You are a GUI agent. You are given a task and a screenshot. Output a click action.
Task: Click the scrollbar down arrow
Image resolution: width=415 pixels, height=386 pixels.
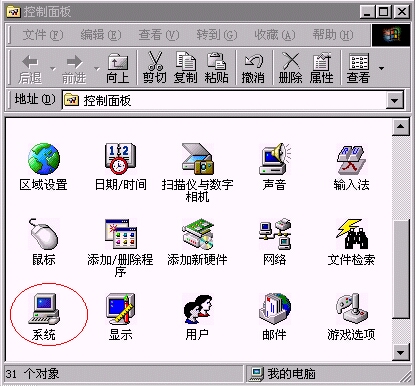click(401, 352)
